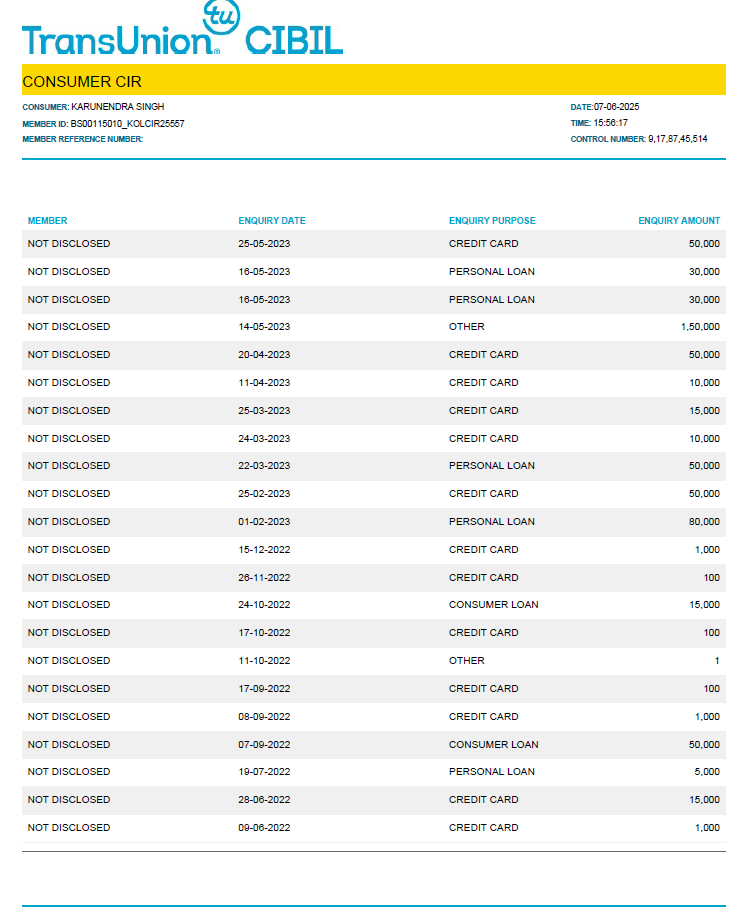Select consumer name KARUNENDRA SINGH
This screenshot has width=738, height=911.
pyautogui.click(x=117, y=107)
